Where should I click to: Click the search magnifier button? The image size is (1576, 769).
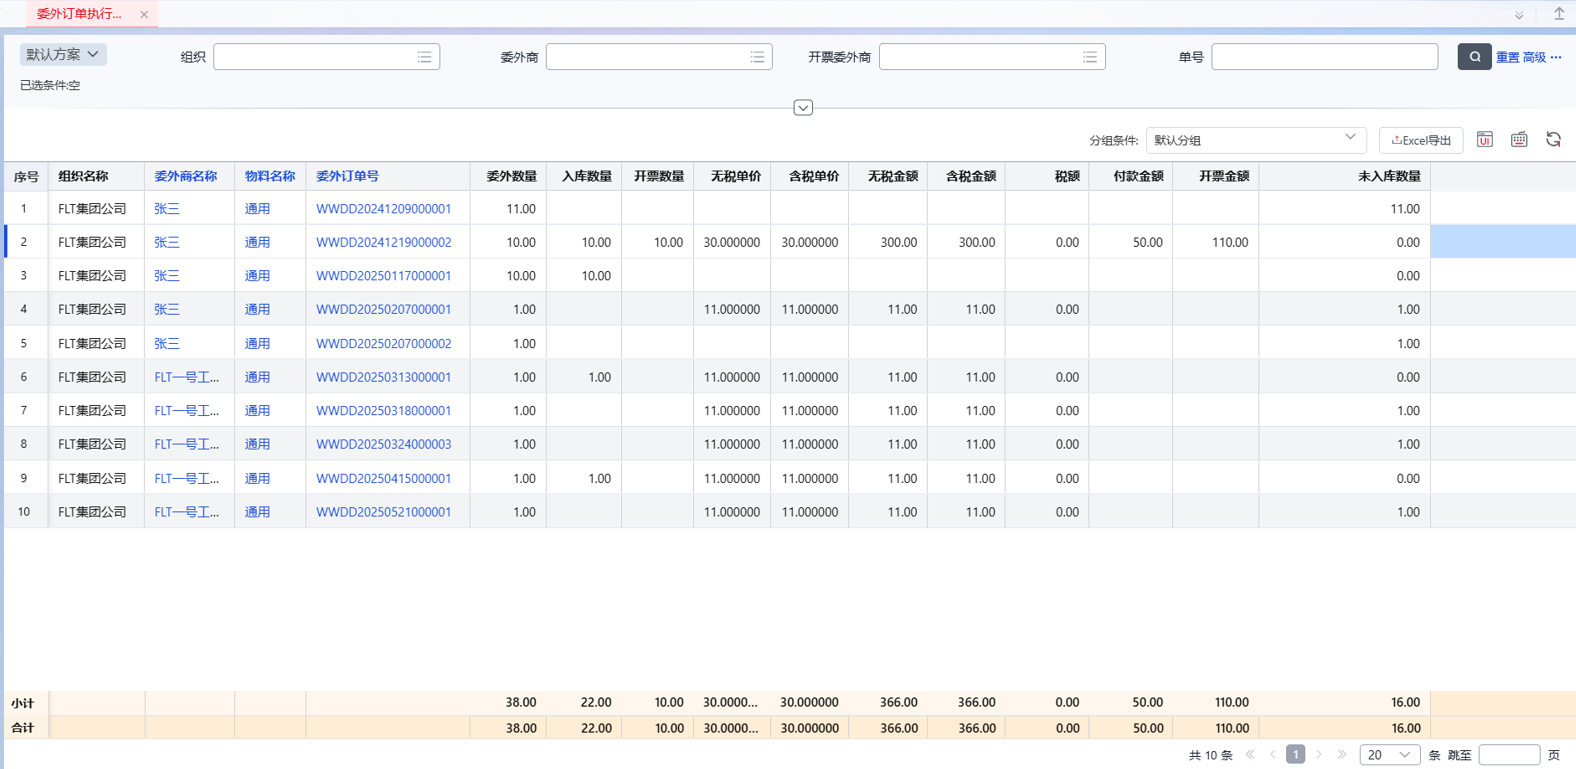tap(1474, 57)
